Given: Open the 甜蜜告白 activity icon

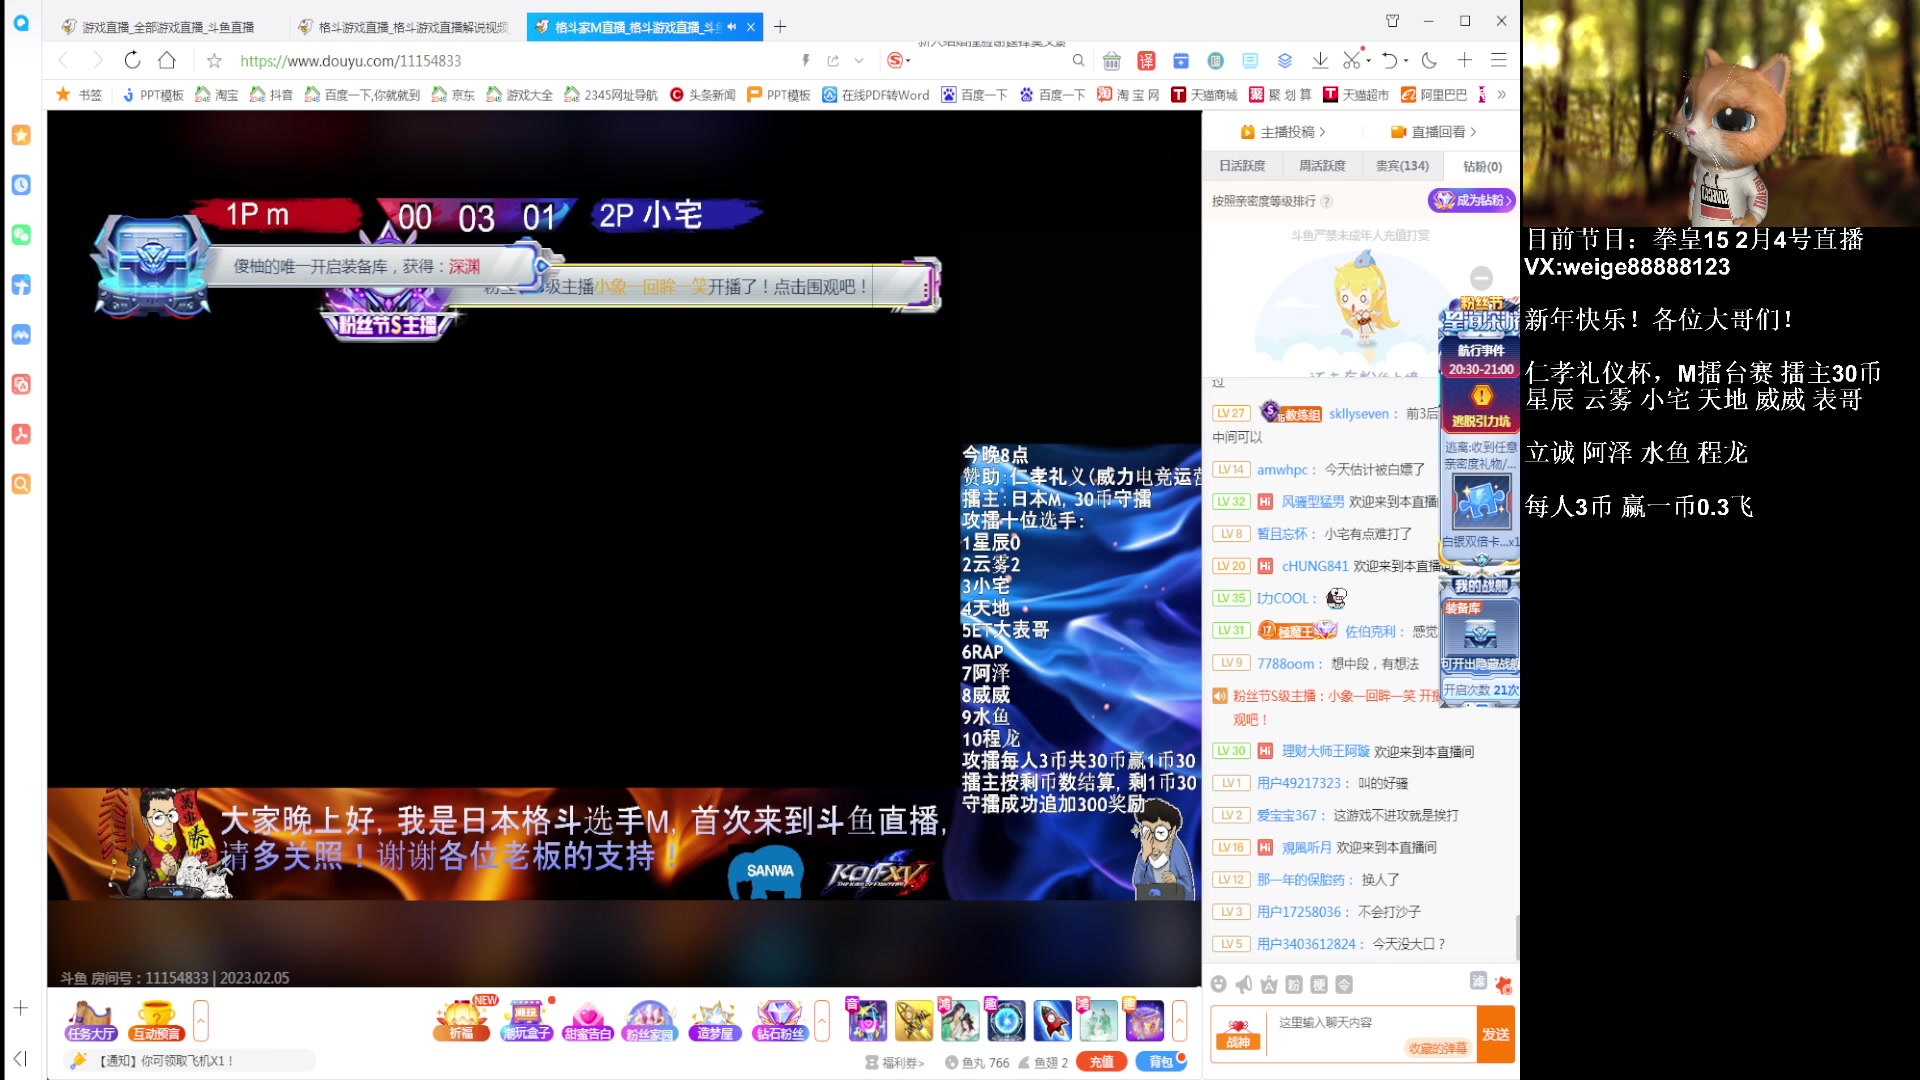Looking at the screenshot, I should pyautogui.click(x=588, y=1021).
